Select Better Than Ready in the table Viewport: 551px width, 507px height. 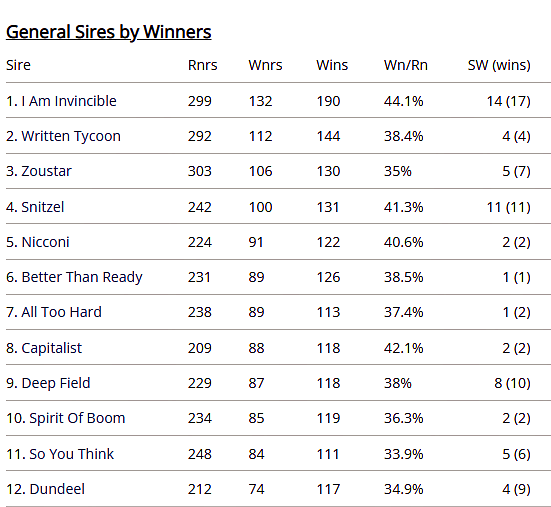[82, 277]
